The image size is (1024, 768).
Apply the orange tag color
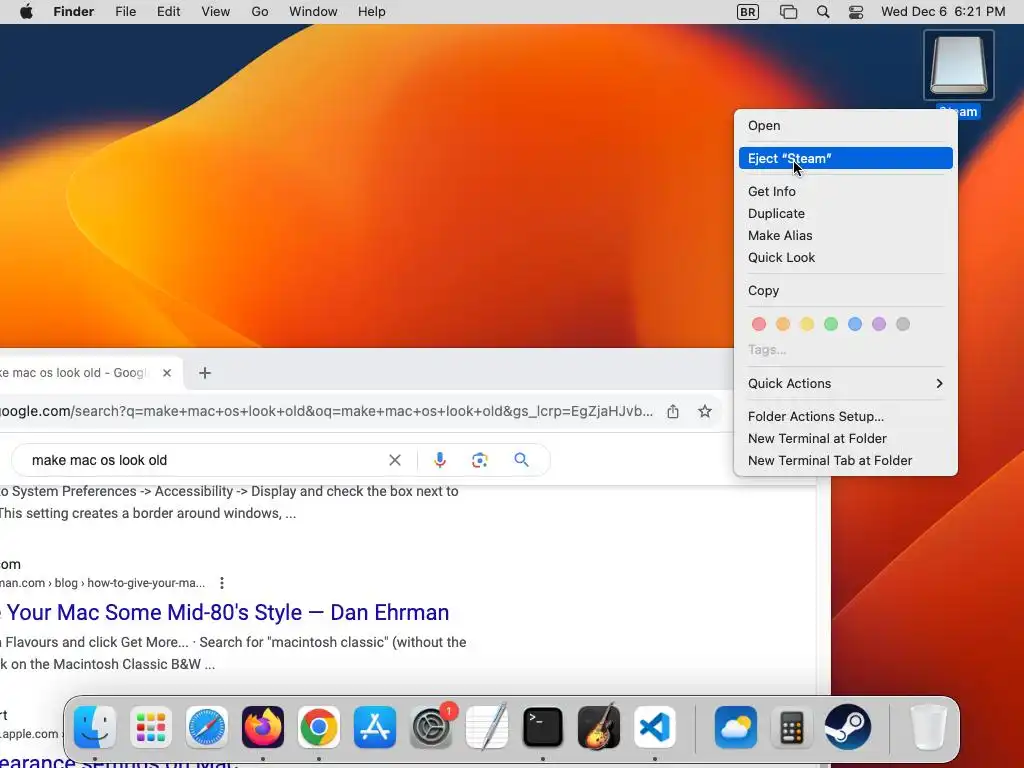[x=783, y=324]
